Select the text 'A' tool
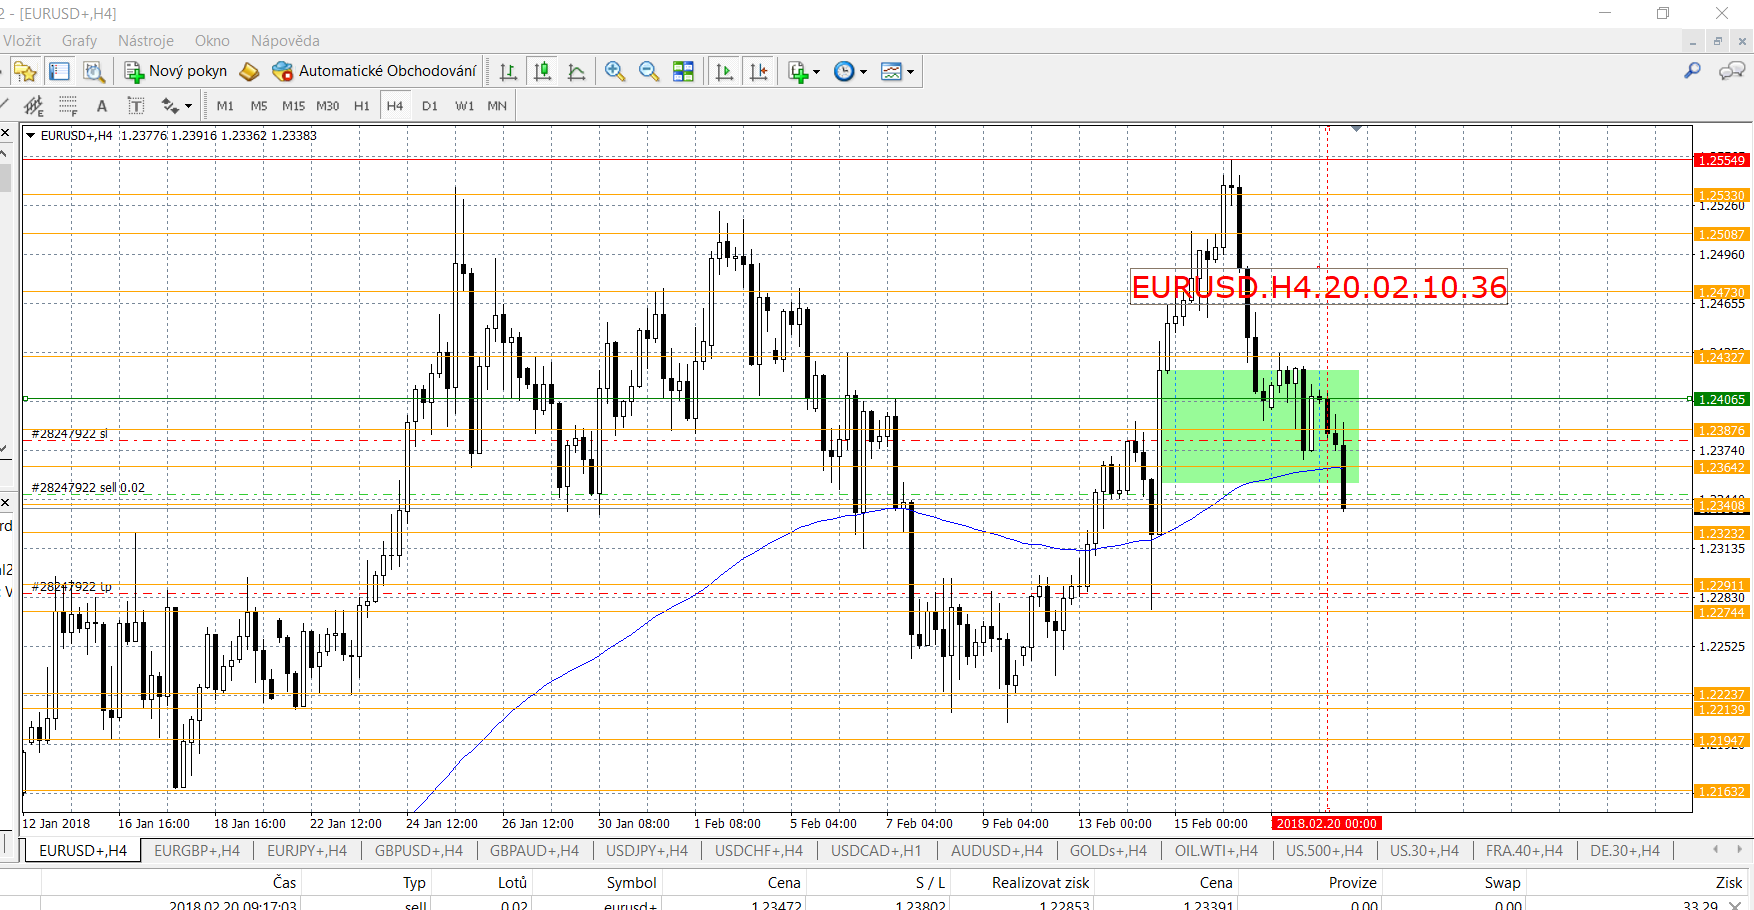The image size is (1754, 910). [101, 106]
